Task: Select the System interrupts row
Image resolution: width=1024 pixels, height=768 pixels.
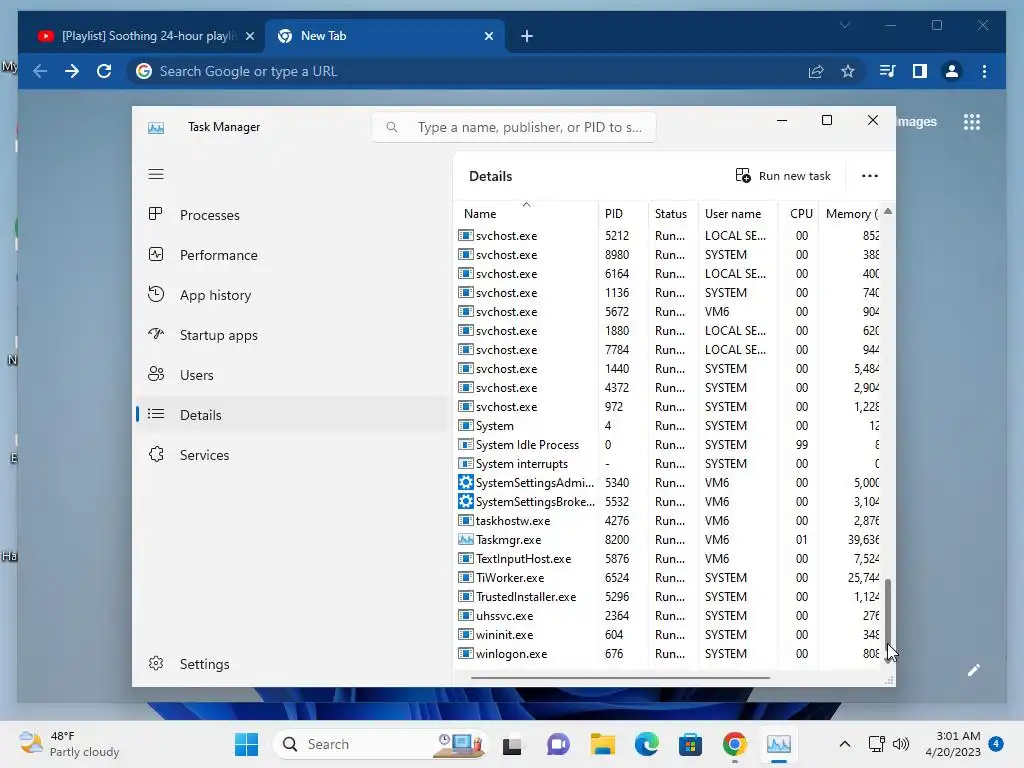Action: (x=668, y=464)
